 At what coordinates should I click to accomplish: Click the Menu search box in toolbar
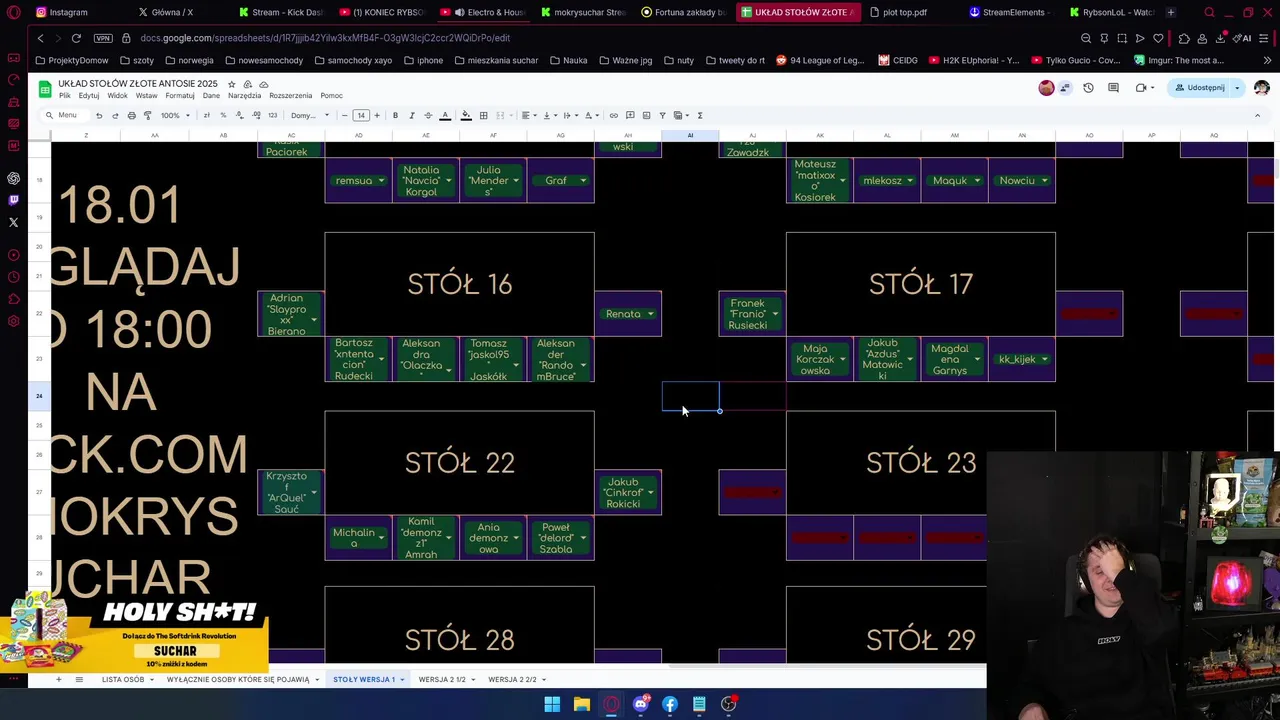[x=67, y=115]
